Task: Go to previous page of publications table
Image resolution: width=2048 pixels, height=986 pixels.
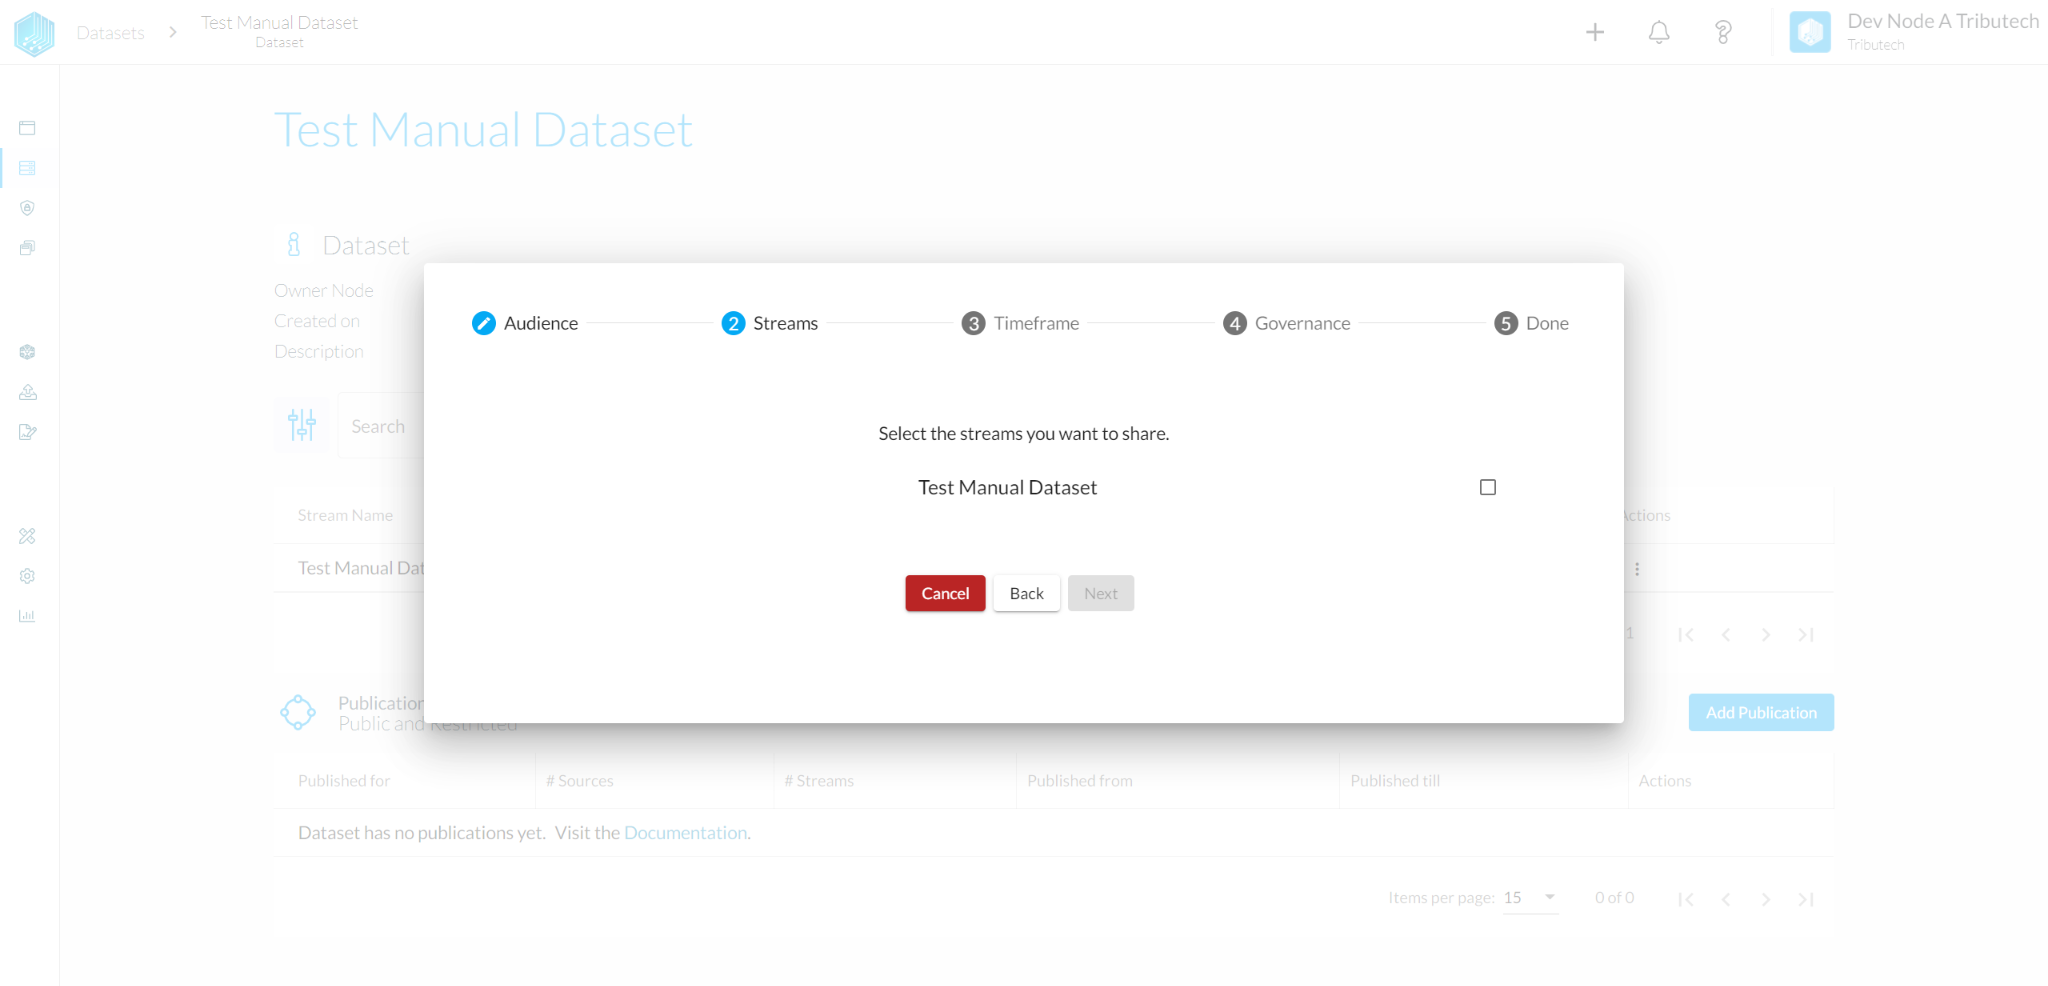Action: 1726,899
